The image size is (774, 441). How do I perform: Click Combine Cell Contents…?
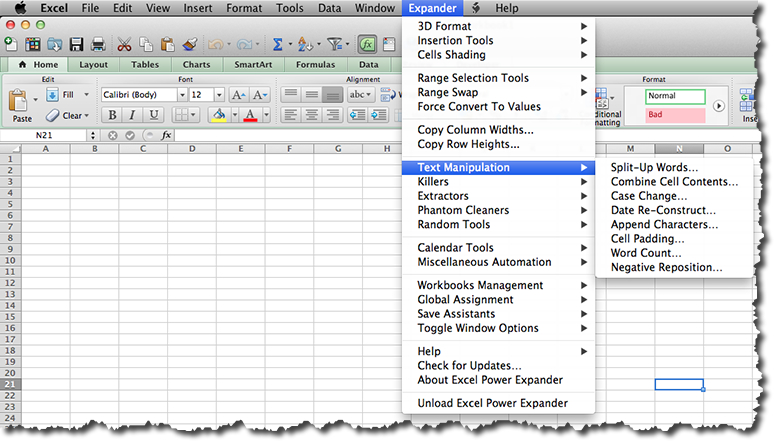coord(674,182)
